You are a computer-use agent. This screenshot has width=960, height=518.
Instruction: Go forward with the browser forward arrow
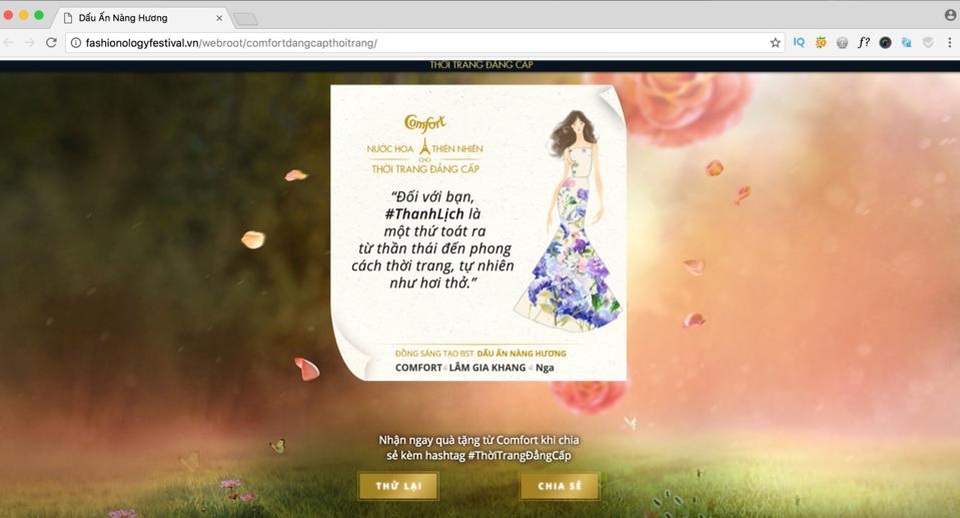point(29,42)
